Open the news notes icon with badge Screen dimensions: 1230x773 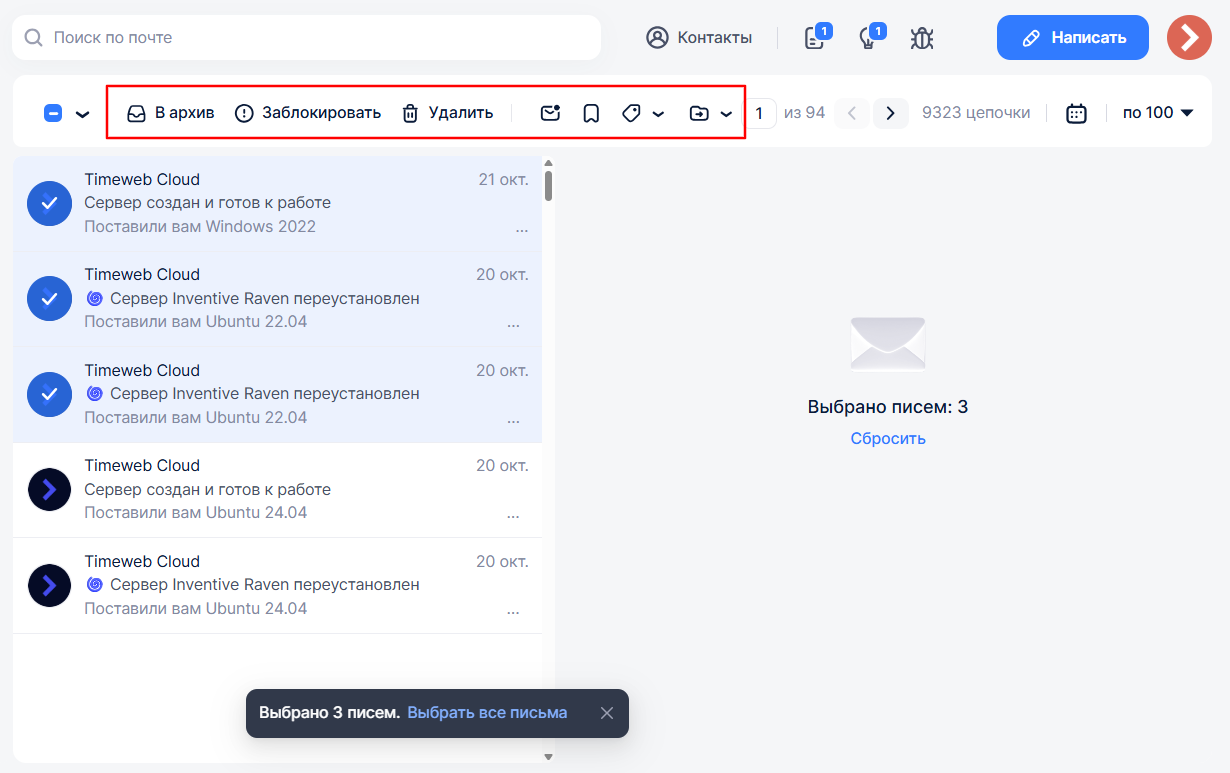click(x=814, y=38)
